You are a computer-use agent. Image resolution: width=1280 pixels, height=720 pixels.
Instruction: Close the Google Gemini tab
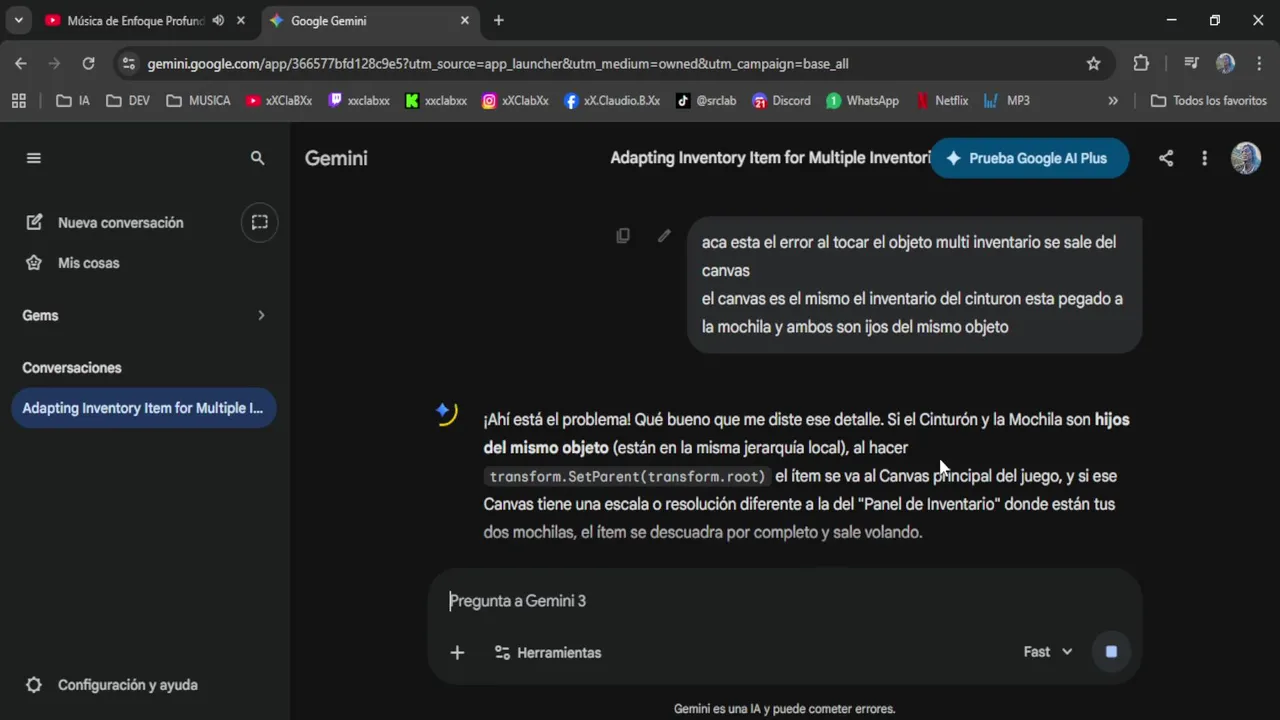pos(465,20)
